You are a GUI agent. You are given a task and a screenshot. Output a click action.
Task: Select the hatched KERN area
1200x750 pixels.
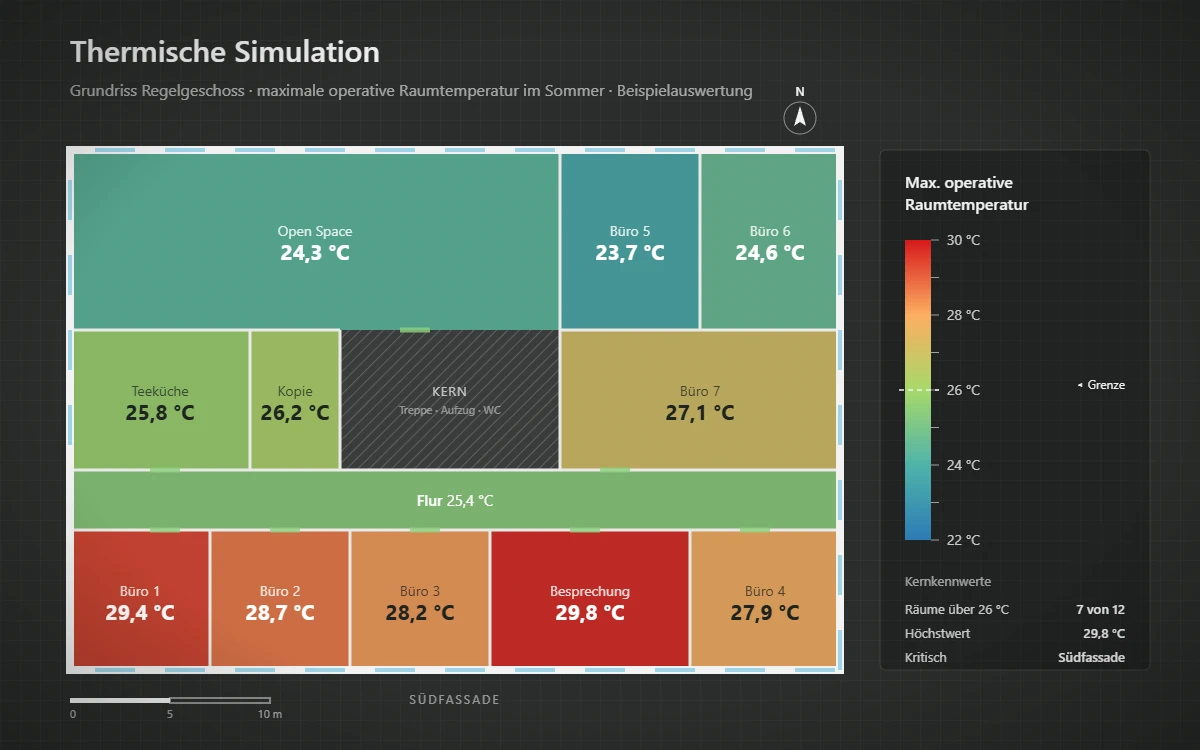(450, 400)
